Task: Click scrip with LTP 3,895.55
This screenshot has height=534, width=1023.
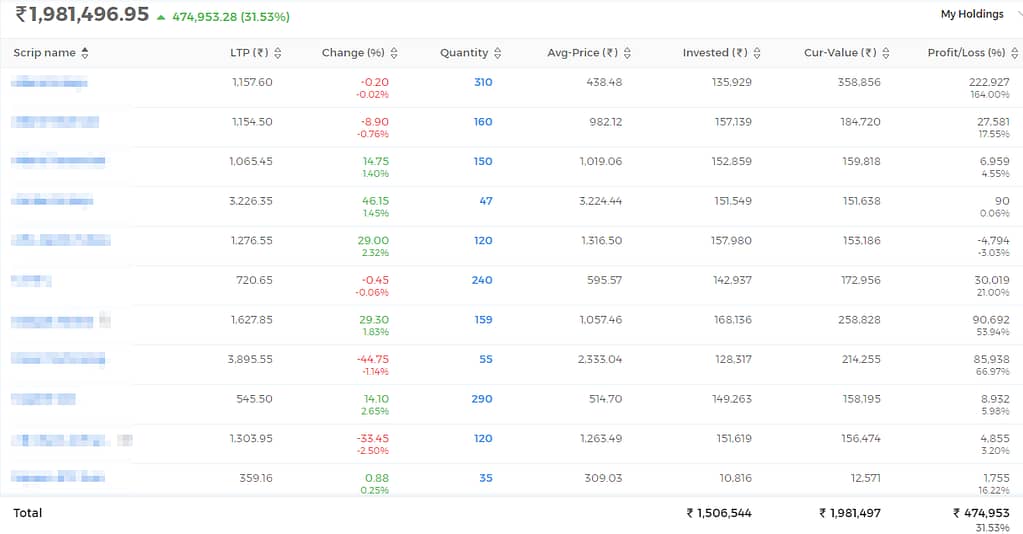Action: (x=58, y=359)
